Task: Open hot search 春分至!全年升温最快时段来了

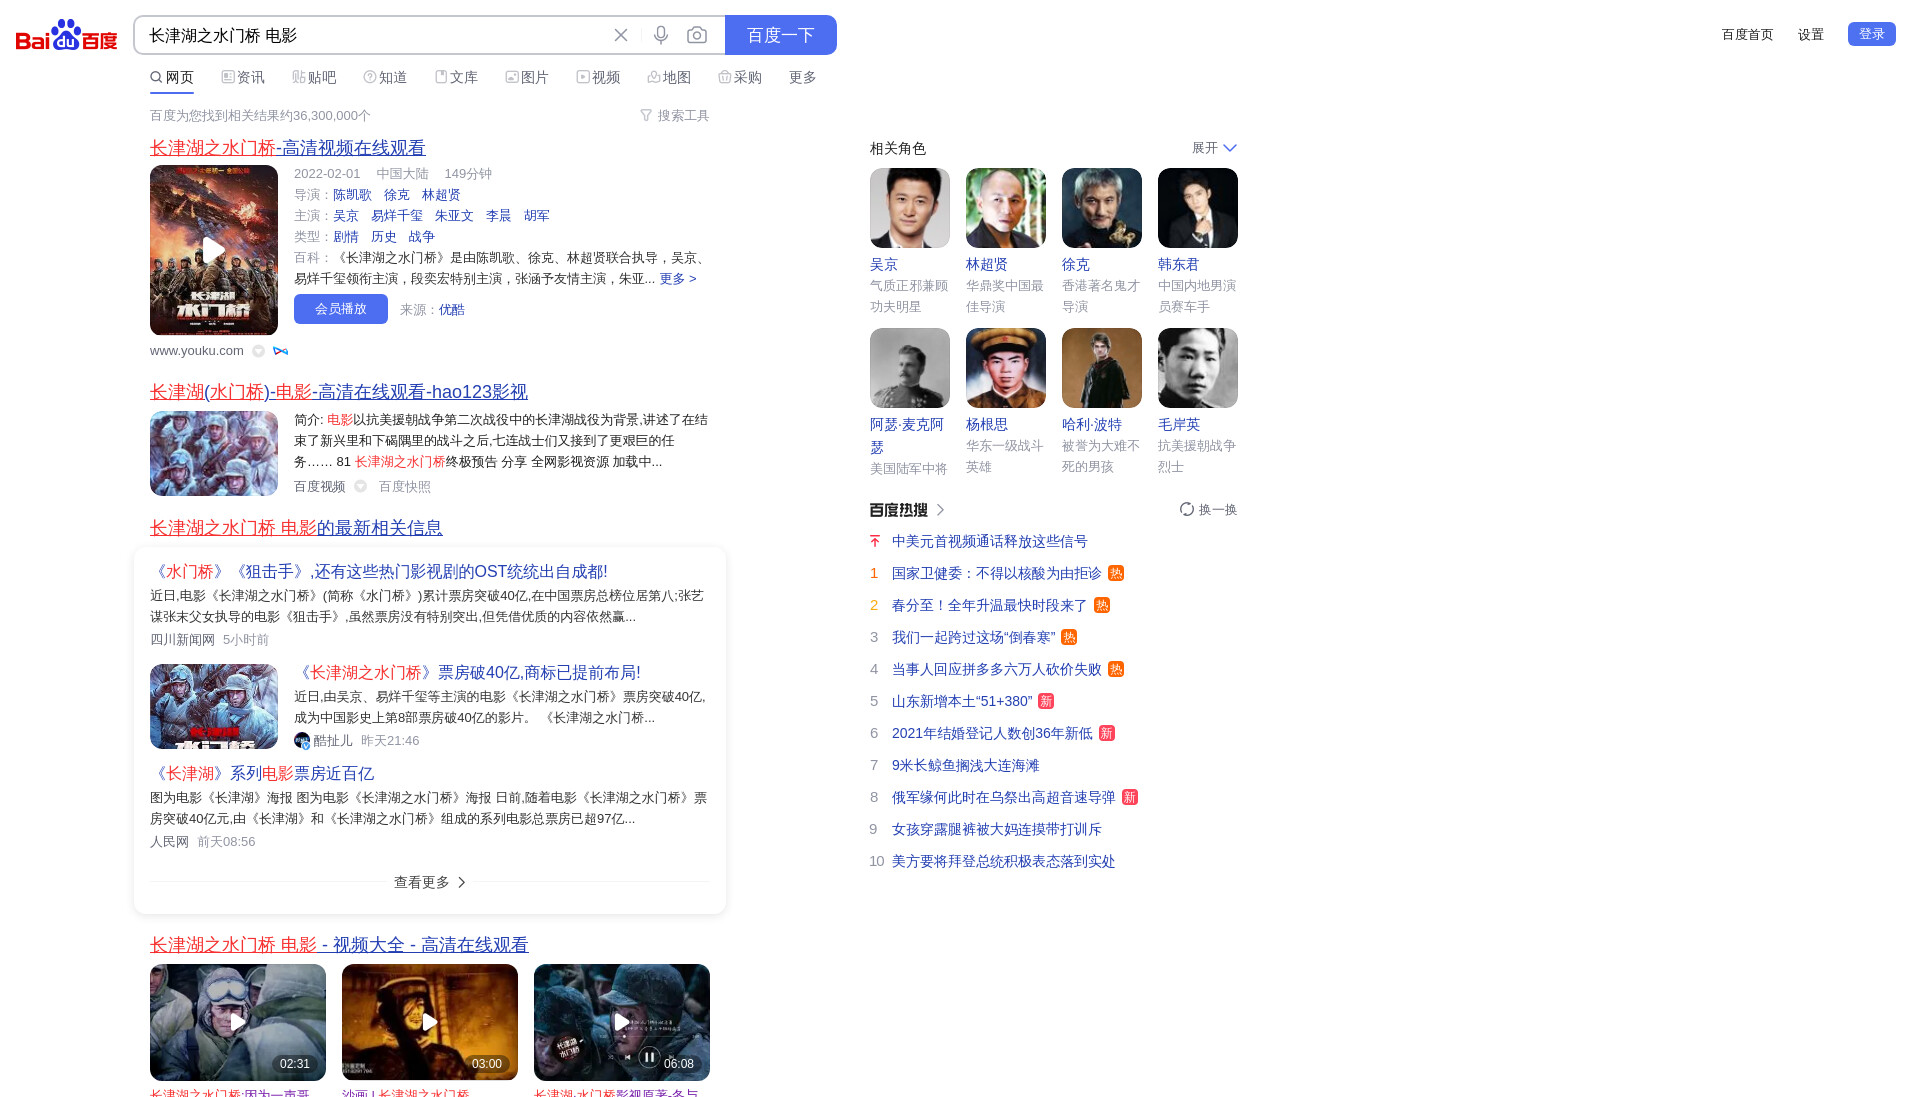Action: click(990, 606)
